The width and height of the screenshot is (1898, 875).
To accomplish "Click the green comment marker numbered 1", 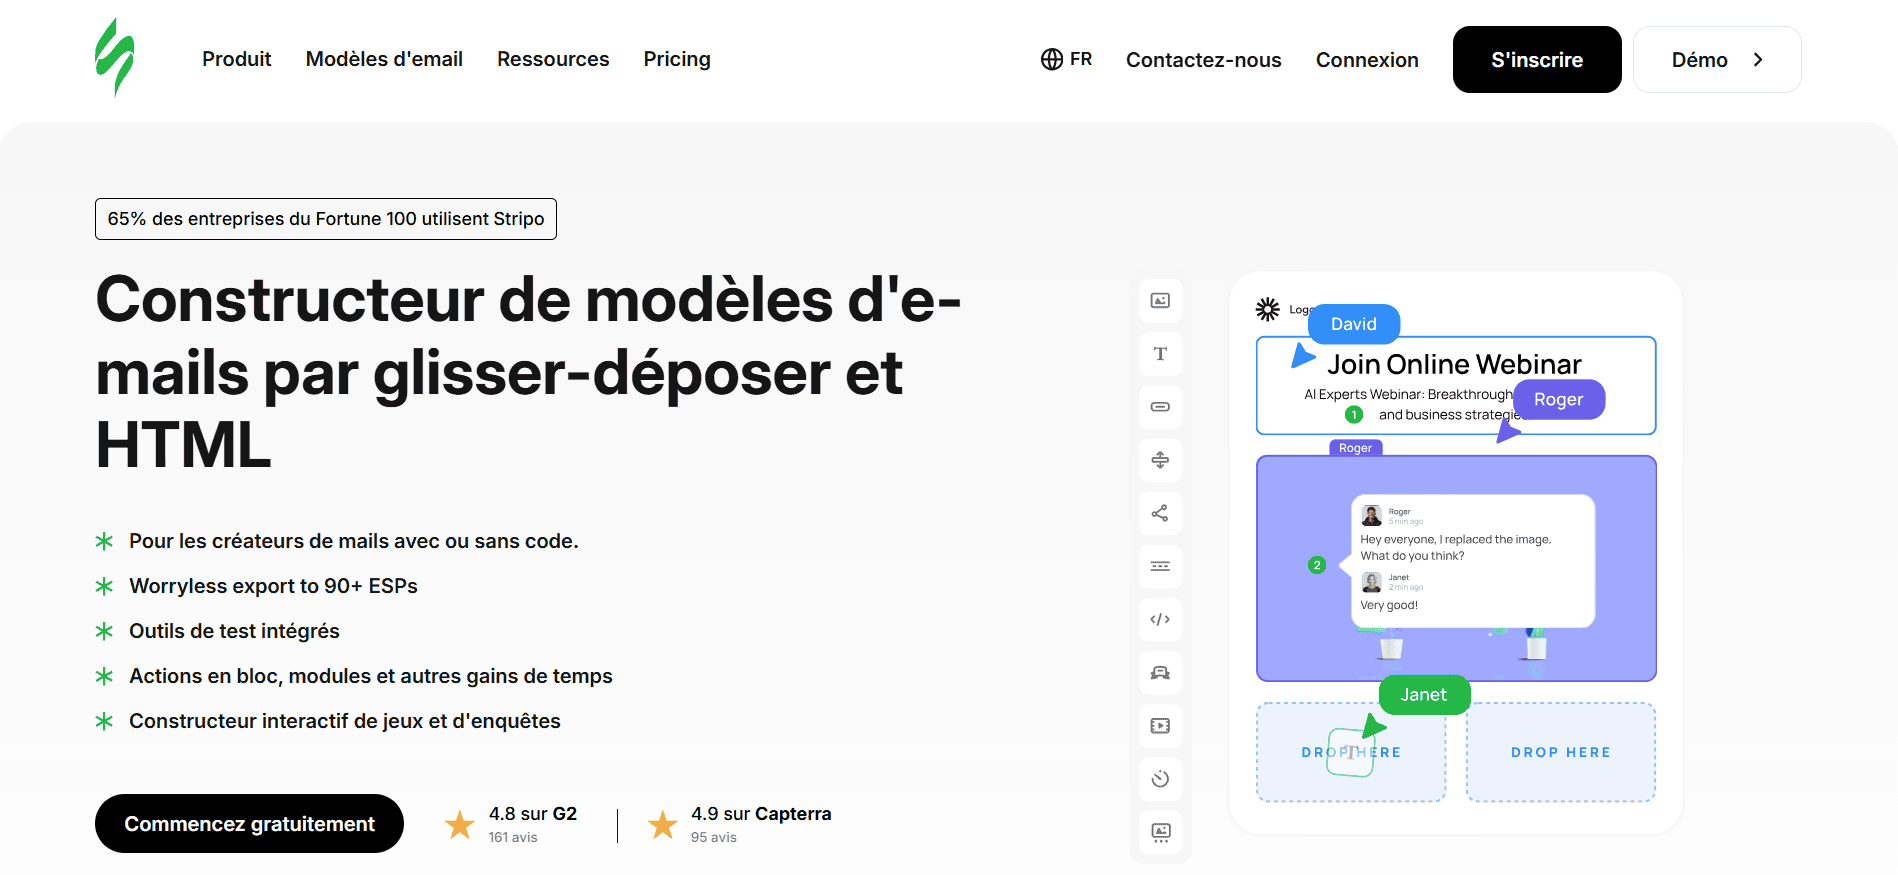I will tap(1354, 414).
